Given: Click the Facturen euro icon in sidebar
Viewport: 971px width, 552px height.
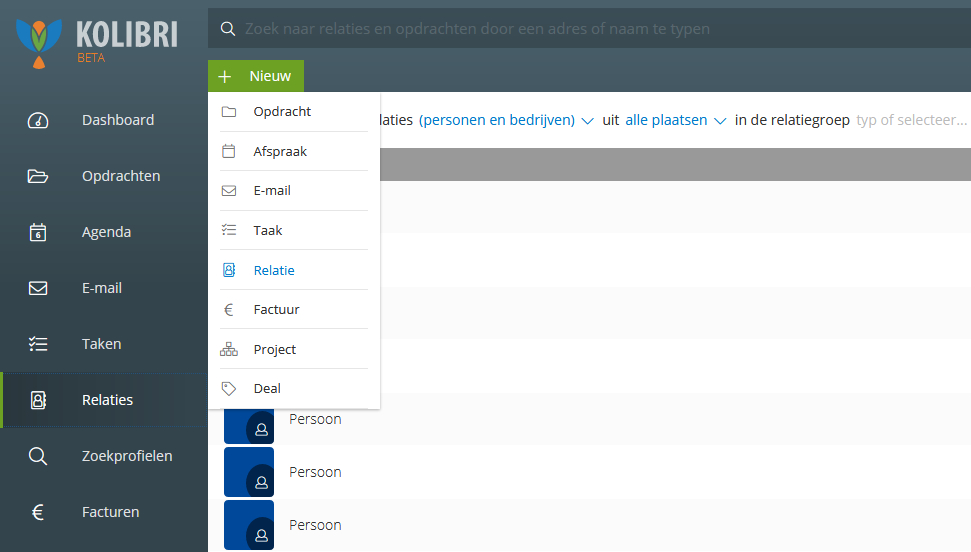Looking at the screenshot, I should pyautogui.click(x=38, y=512).
